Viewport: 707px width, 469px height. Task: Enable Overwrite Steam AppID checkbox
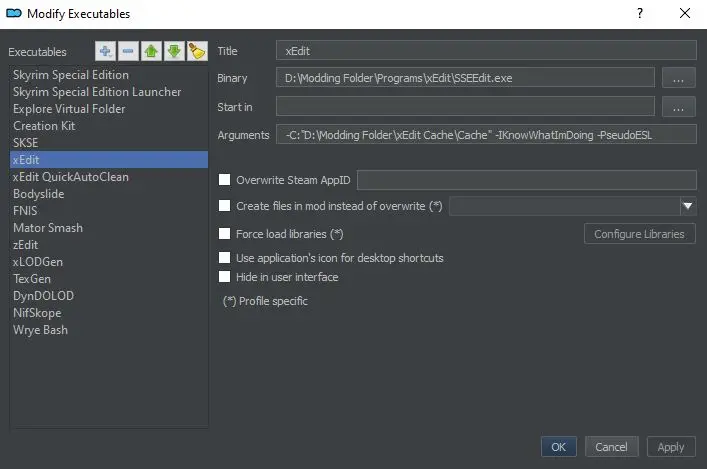coord(224,179)
